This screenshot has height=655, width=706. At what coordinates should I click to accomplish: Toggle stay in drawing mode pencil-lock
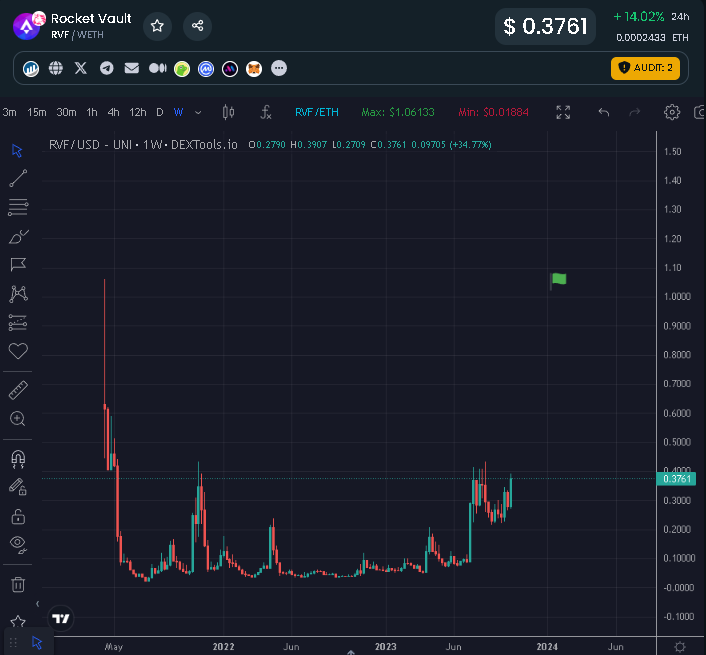18,487
